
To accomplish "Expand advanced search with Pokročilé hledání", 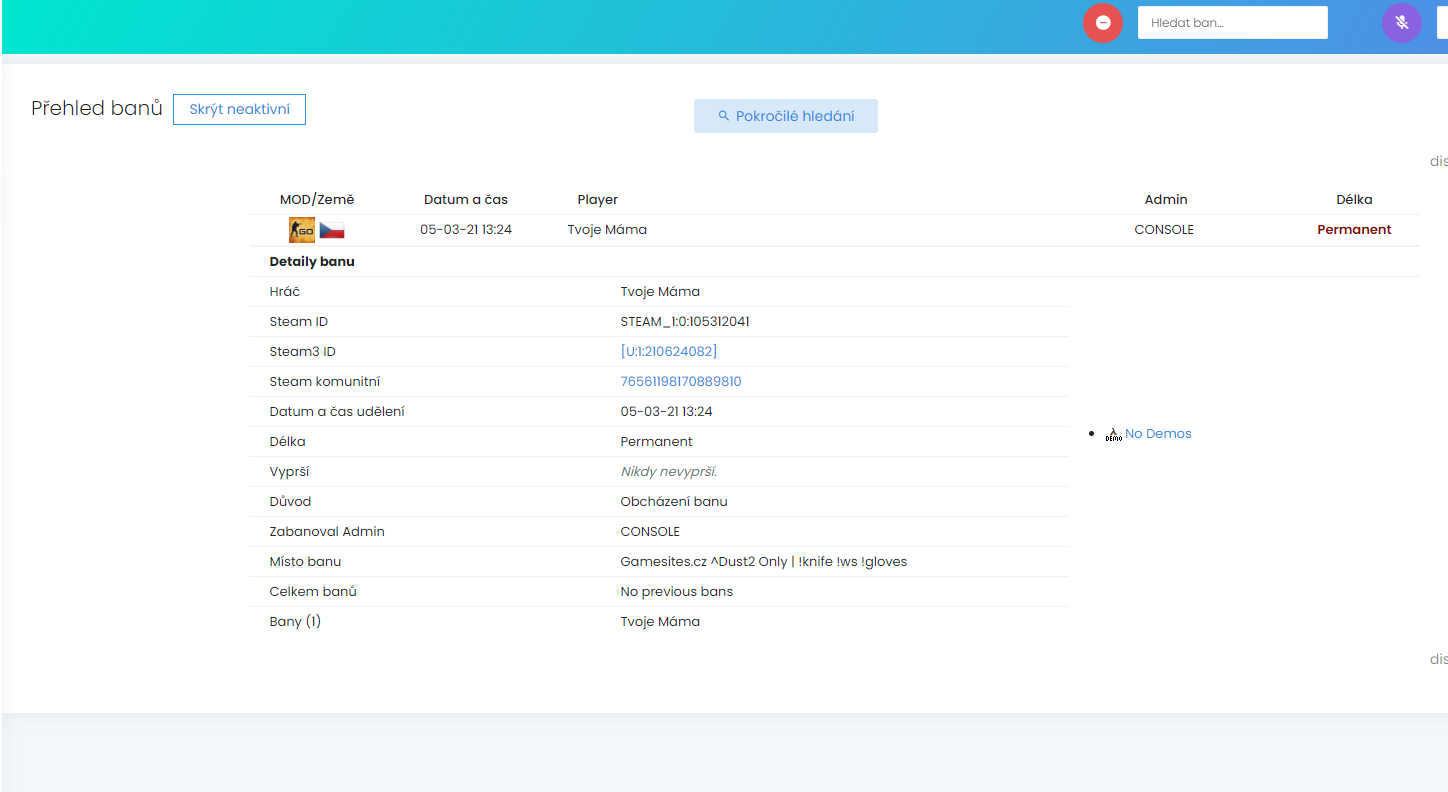I will (x=786, y=116).
